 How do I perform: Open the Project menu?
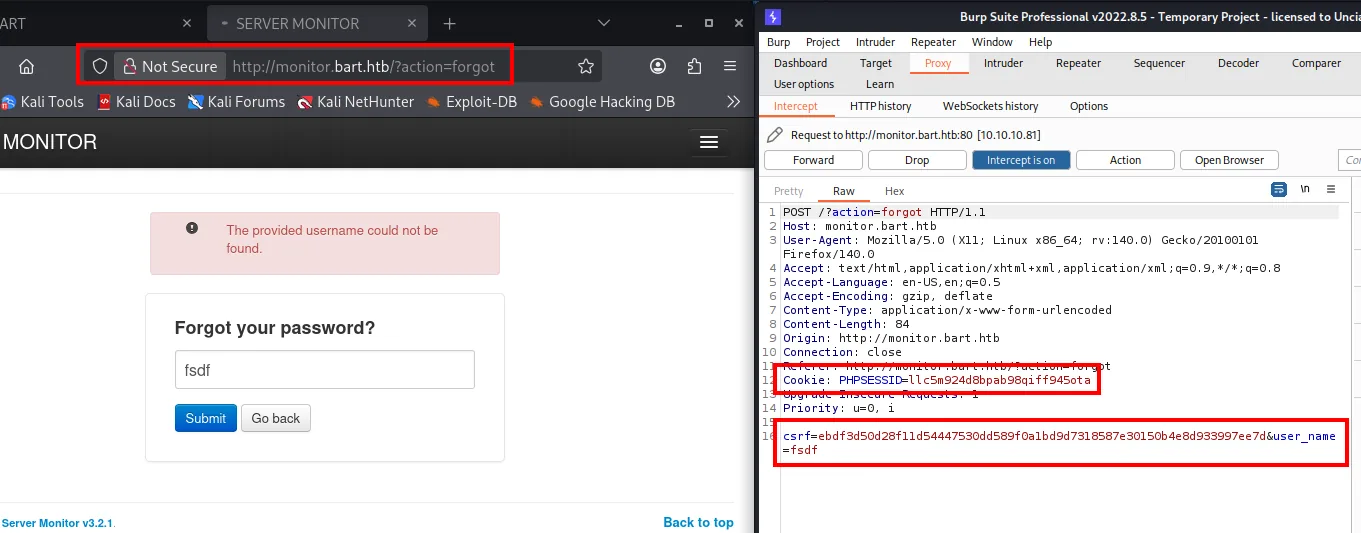(823, 42)
